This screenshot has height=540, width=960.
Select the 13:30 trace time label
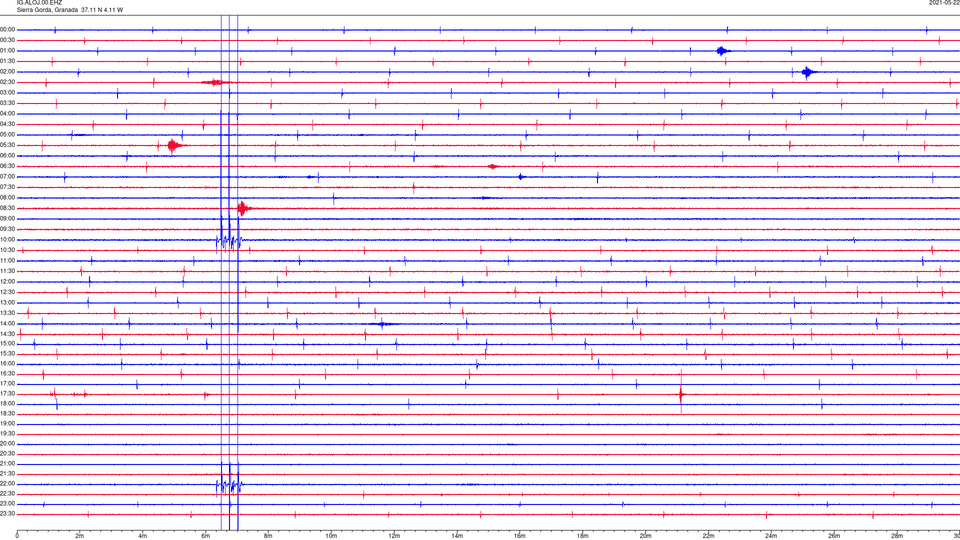(x=8, y=313)
